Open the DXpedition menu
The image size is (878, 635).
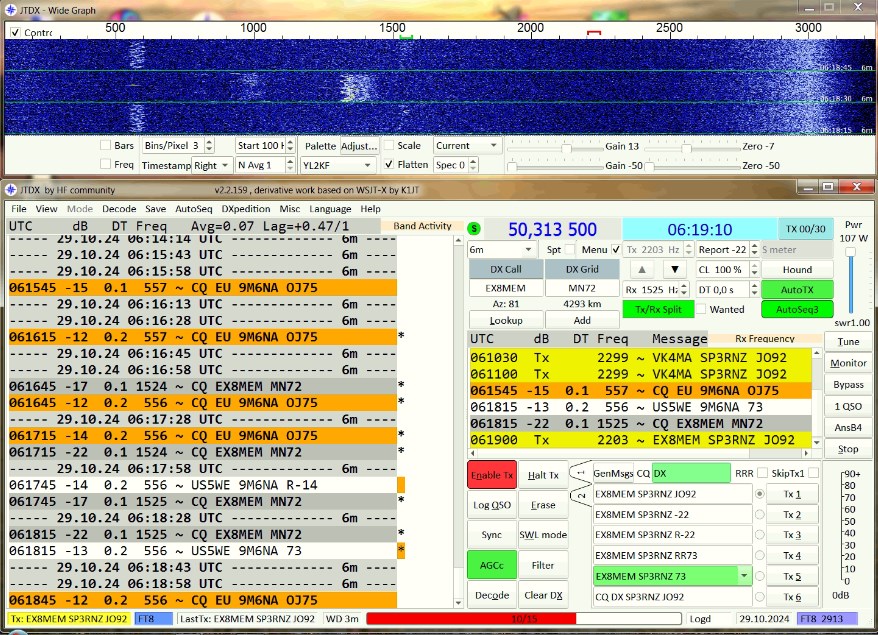pos(246,208)
